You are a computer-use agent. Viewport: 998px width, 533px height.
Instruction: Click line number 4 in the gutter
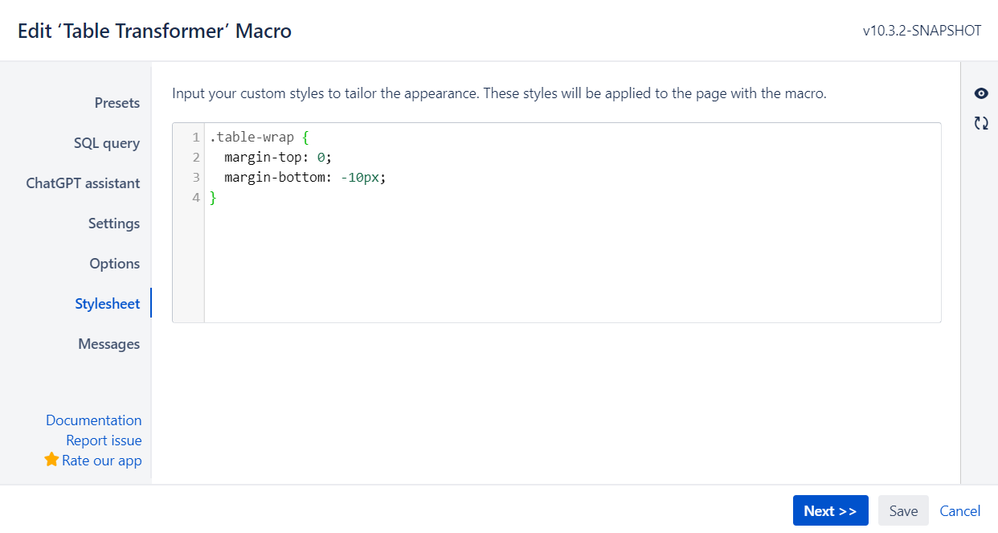(x=196, y=197)
